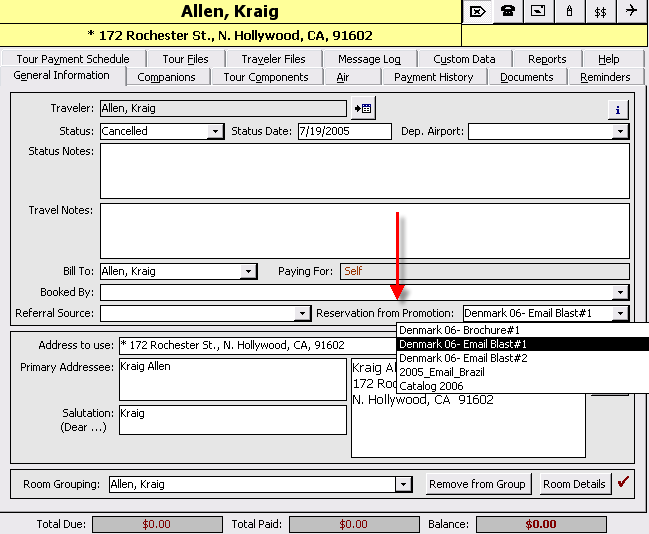The width and height of the screenshot is (649, 534).
Task: Click the blue info icon button
Action: tap(618, 109)
